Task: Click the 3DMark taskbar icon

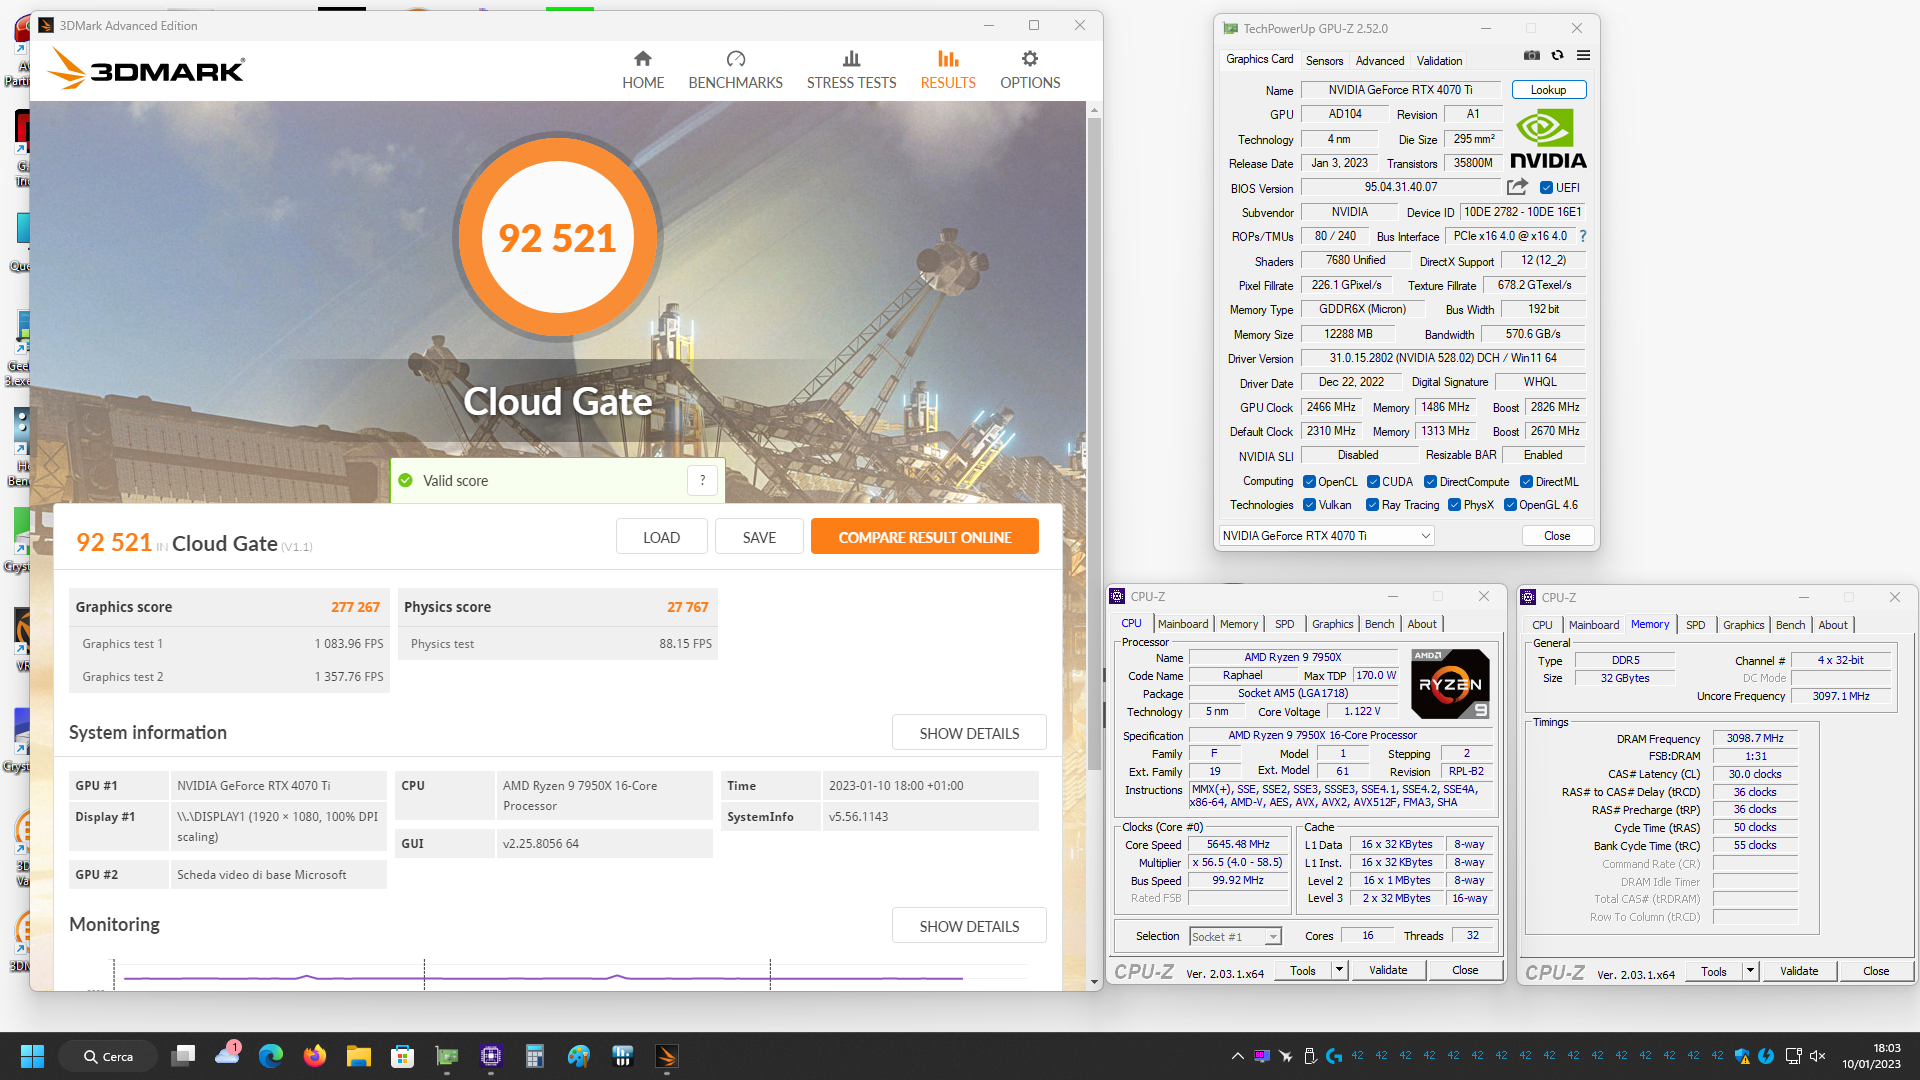Action: (667, 1056)
